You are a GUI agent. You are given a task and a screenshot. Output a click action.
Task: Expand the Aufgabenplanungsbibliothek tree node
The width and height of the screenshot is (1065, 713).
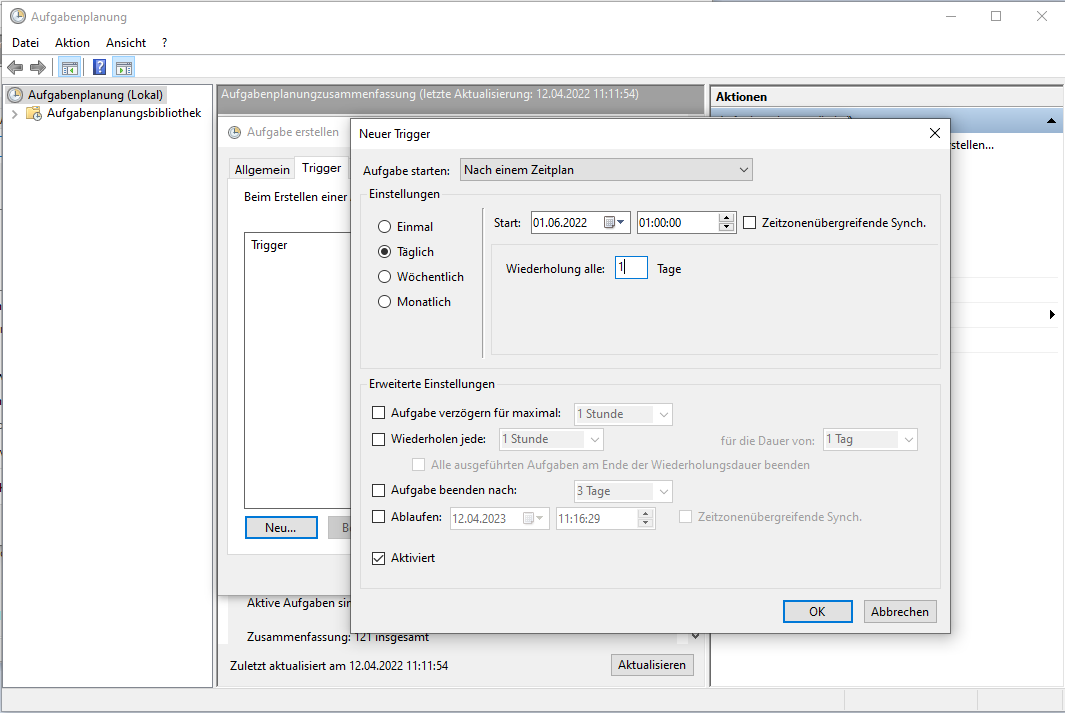[x=14, y=114]
